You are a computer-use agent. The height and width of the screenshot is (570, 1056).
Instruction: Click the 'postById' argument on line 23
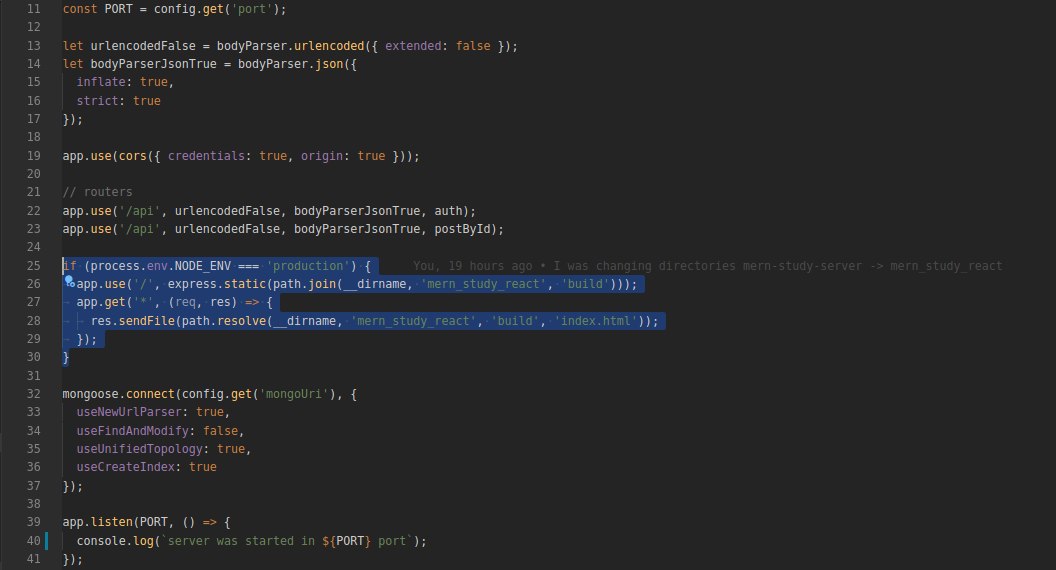point(462,229)
